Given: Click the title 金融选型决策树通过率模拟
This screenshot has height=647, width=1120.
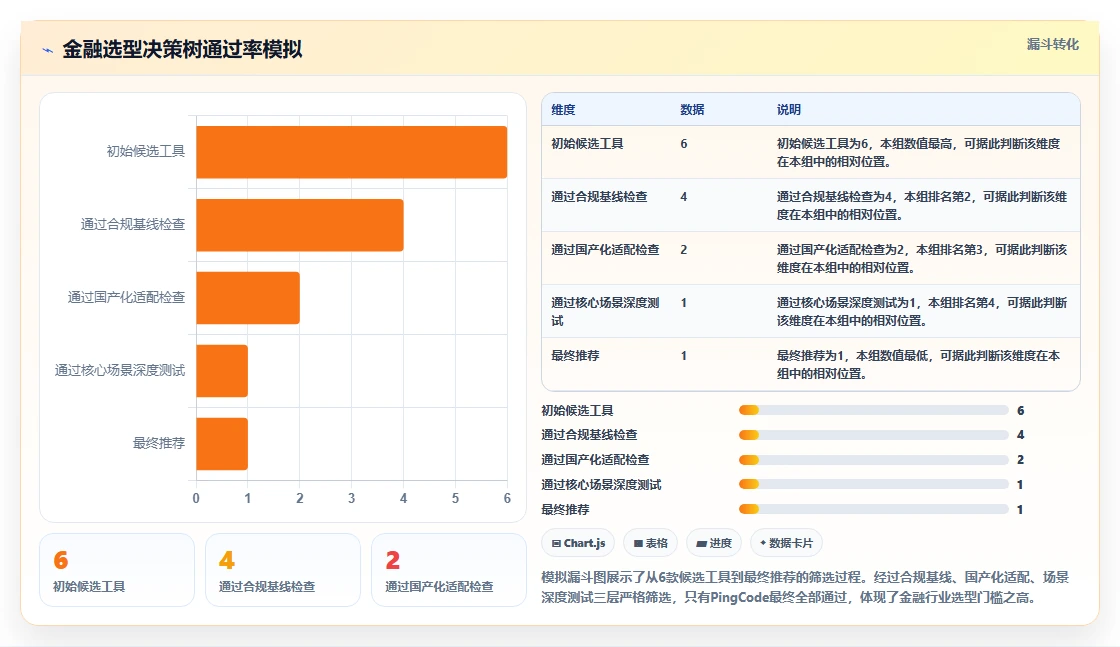Looking at the screenshot, I should 182,49.
